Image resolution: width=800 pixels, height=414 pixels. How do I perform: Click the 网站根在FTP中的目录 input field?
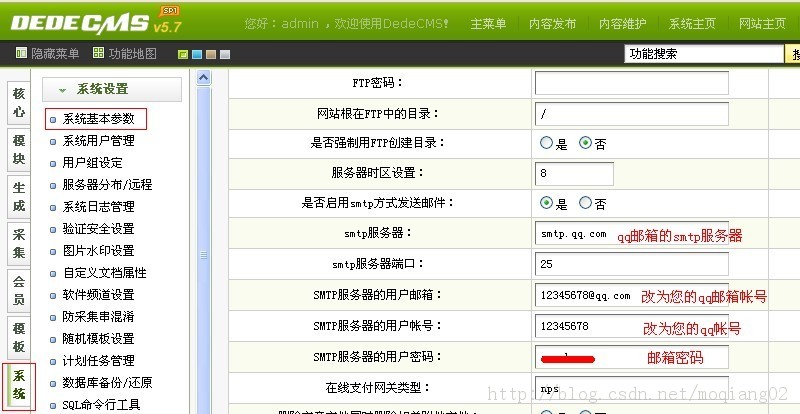point(632,114)
